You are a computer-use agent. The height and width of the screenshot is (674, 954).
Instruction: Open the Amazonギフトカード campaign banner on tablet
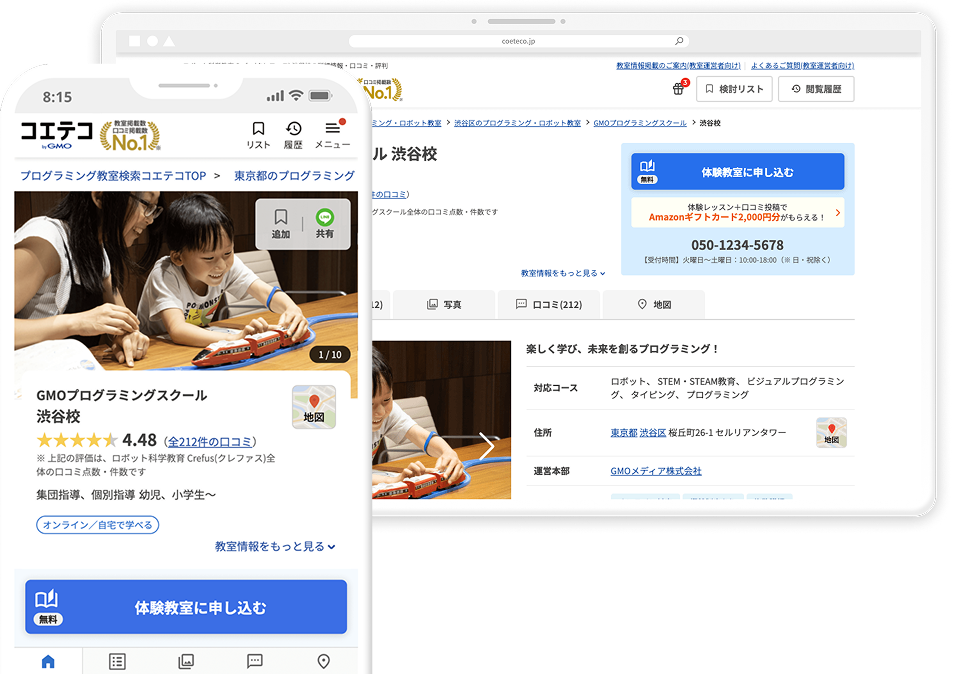pos(737,212)
